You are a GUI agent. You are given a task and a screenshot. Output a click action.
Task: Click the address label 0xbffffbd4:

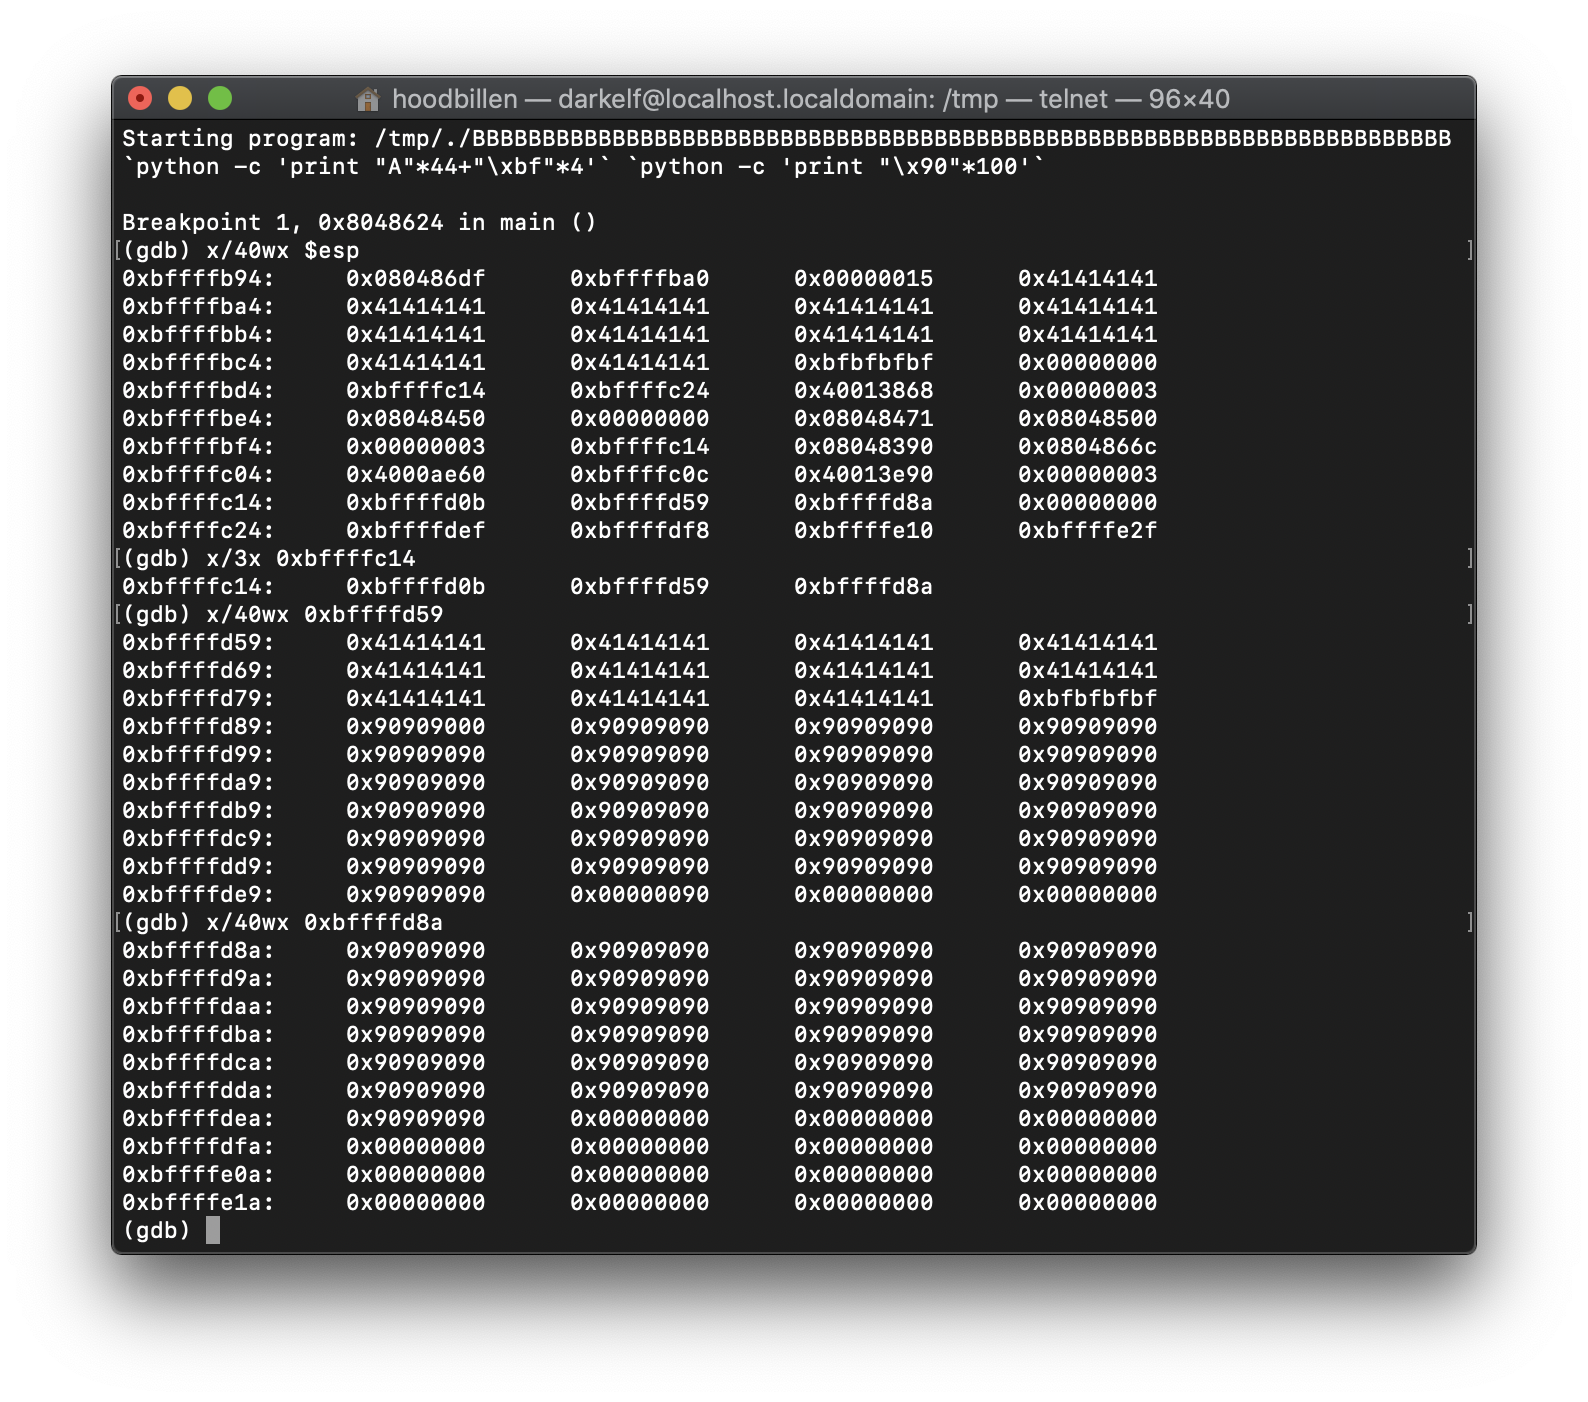pos(198,390)
